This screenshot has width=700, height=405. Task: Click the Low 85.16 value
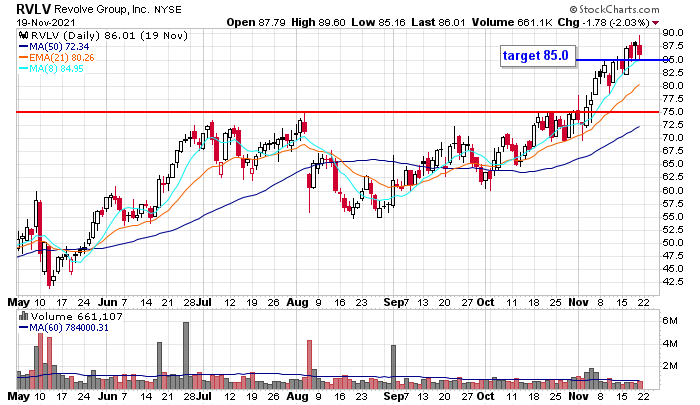[378, 22]
